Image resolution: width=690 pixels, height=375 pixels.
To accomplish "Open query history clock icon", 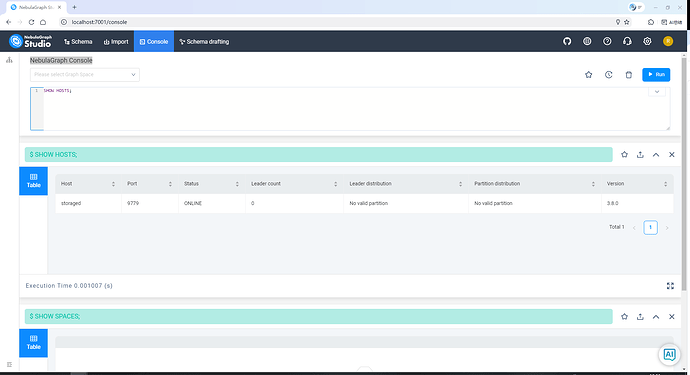I will click(x=609, y=75).
